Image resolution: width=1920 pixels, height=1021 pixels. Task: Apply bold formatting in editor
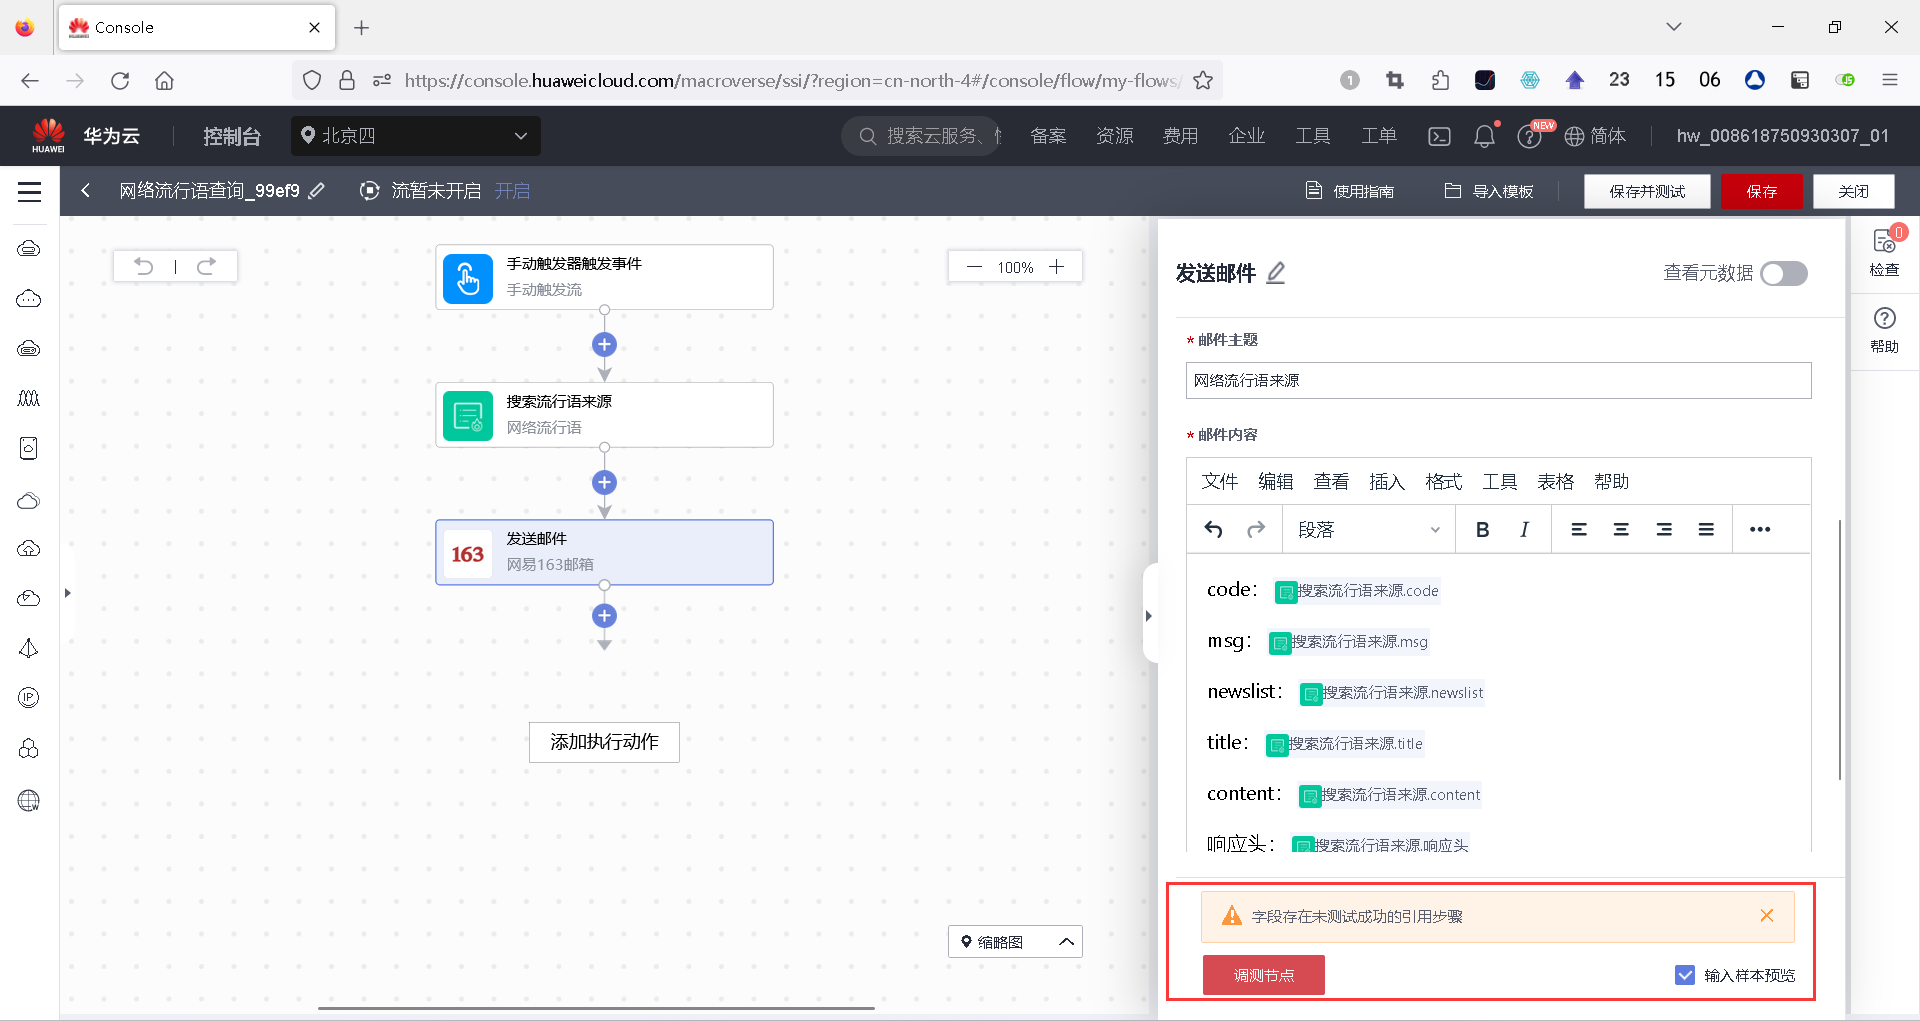pos(1482,529)
